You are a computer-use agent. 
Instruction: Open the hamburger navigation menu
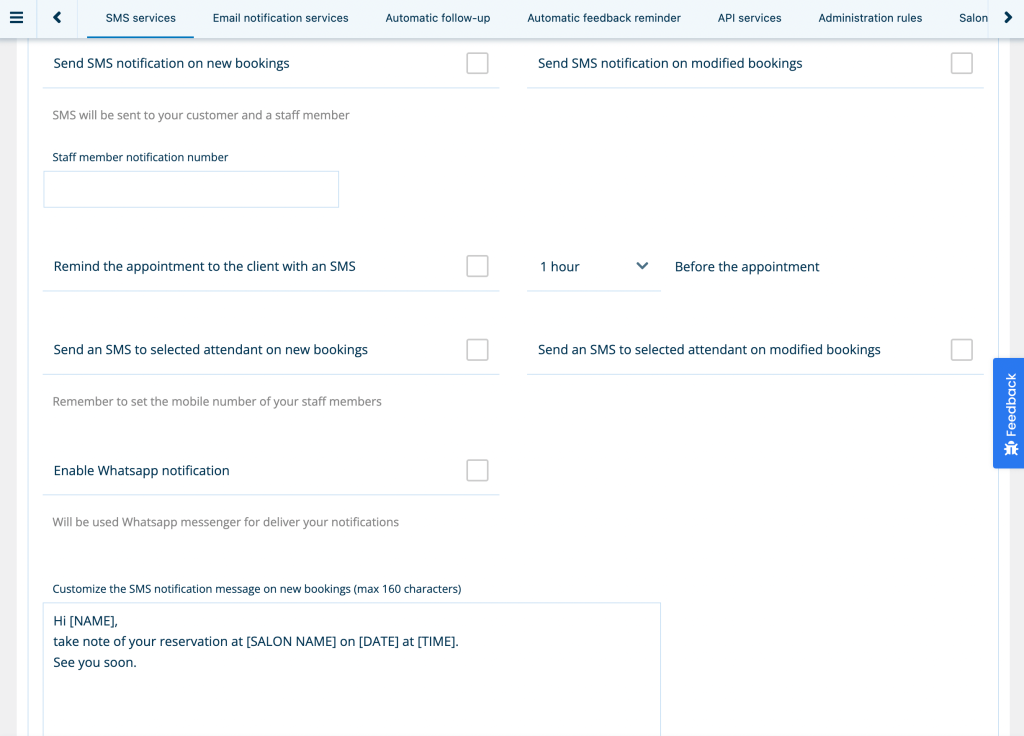tap(16, 18)
